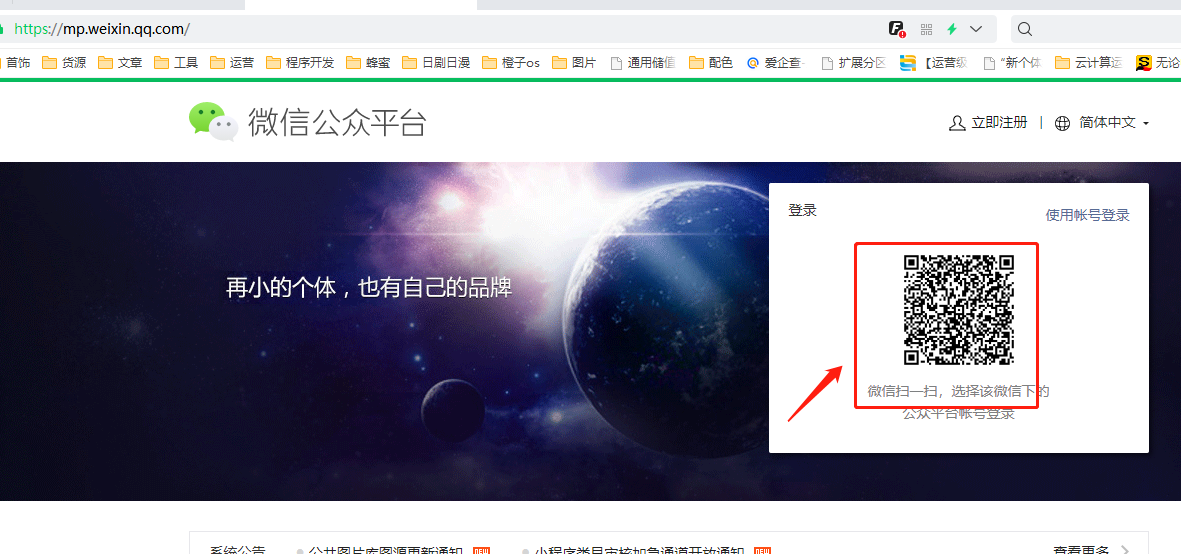Open the 橙子os bookmark folder
Viewport: 1181px width, 554px height.
pyautogui.click(x=511, y=62)
